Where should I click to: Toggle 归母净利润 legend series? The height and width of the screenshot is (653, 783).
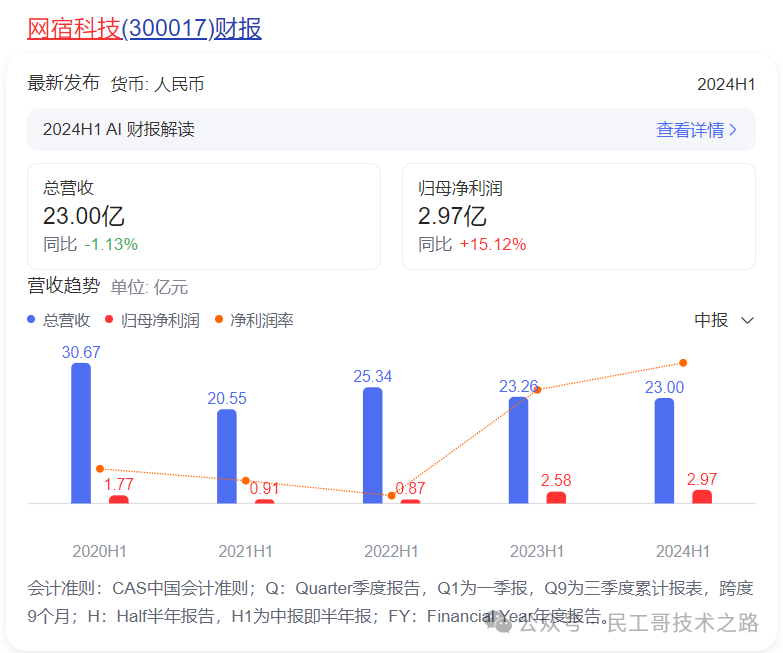[x=152, y=320]
